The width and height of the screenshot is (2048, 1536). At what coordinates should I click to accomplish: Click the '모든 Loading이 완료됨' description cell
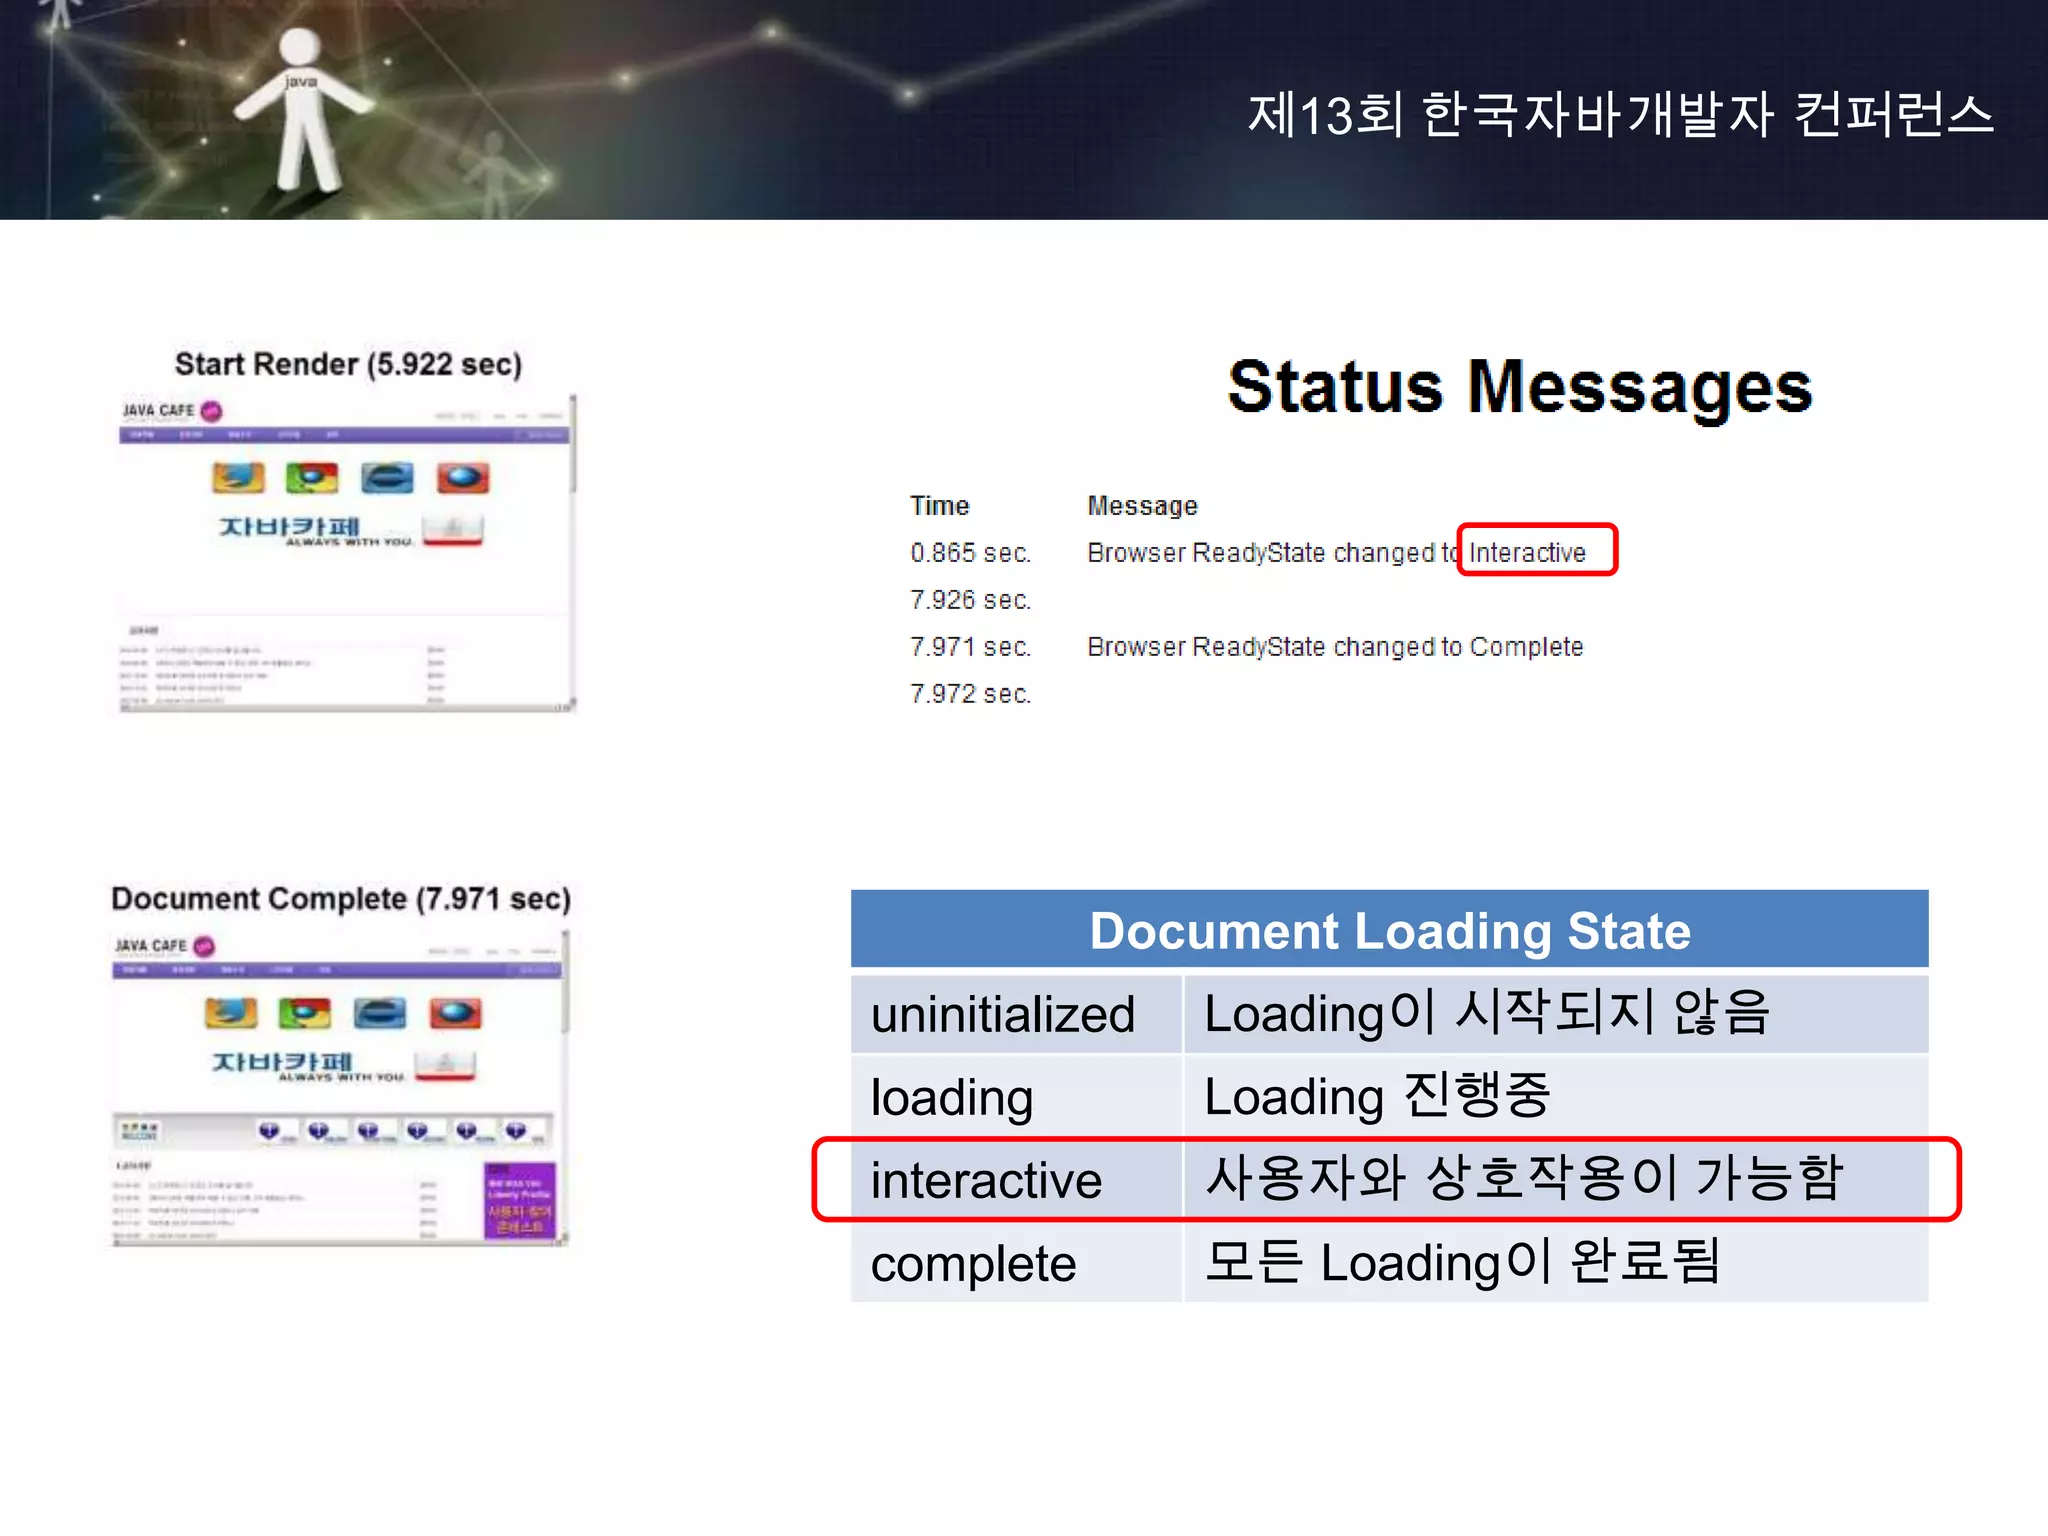pos(1556,1262)
